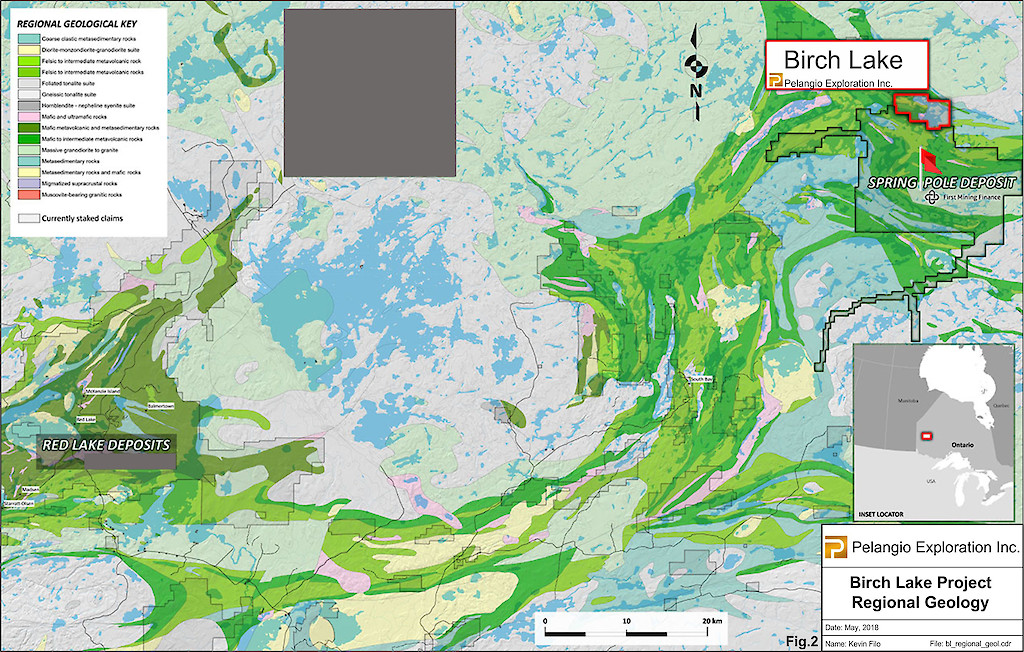Select the Hornblendite - nepheline syenite suite swatch

click(29, 105)
